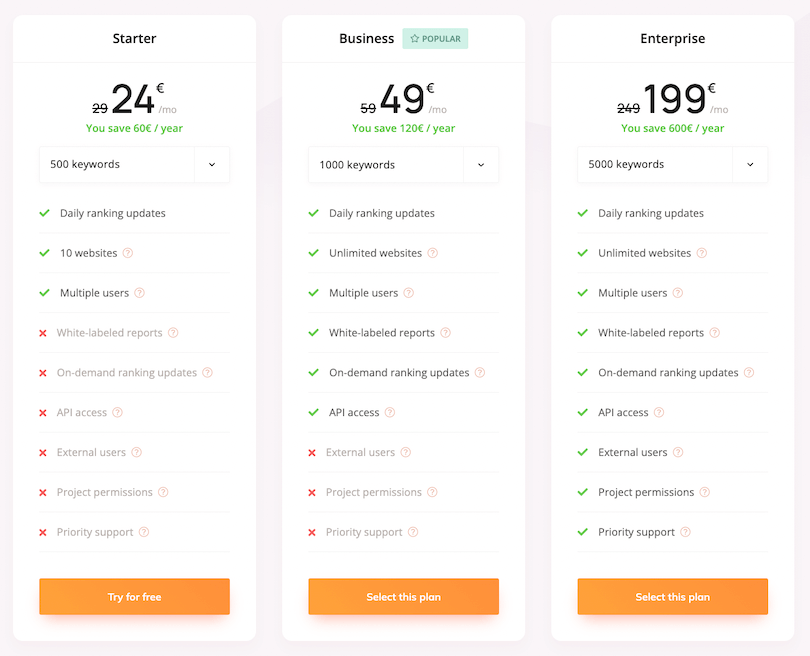Click the Starter plan title
Screen dimensions: 810x656
pyautogui.click(x=134, y=39)
